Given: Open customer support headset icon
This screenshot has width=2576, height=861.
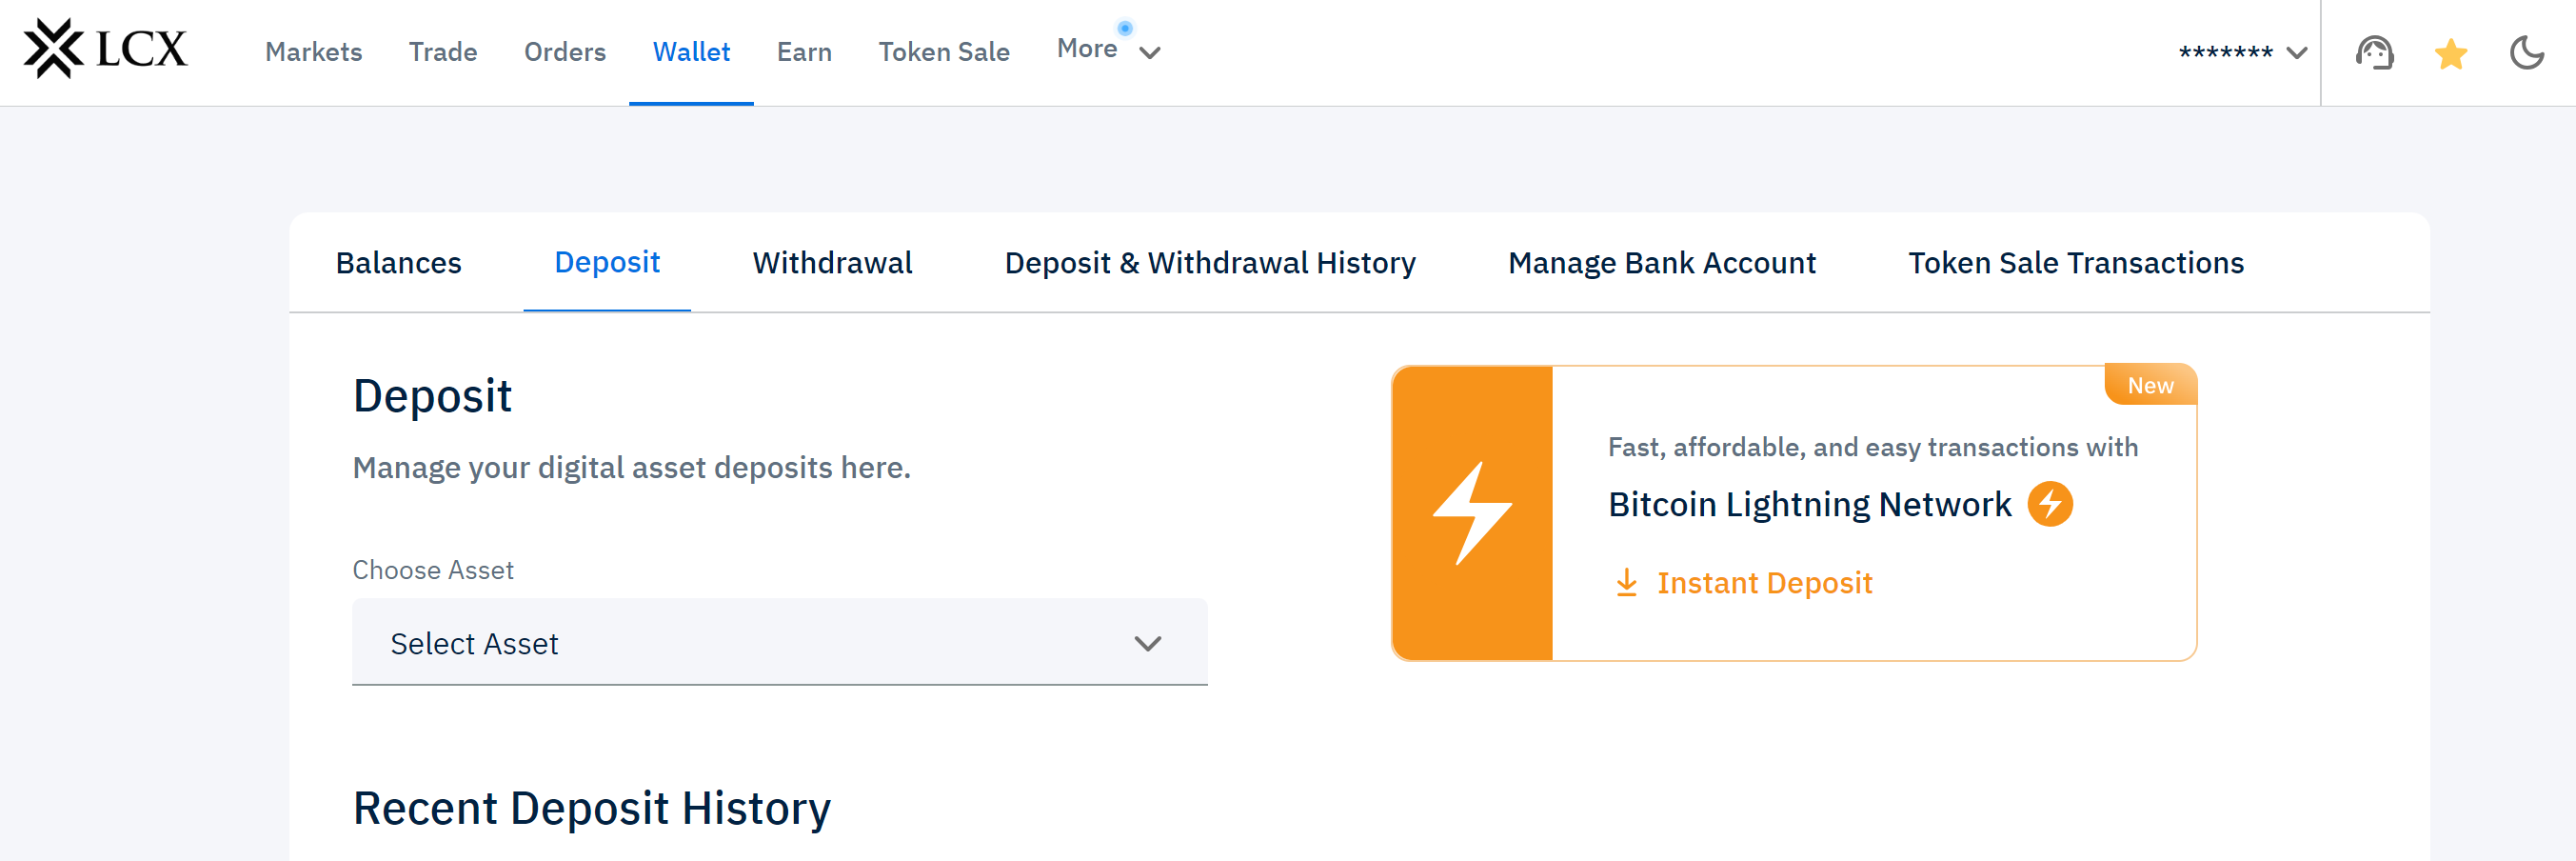Looking at the screenshot, I should coord(2374,52).
